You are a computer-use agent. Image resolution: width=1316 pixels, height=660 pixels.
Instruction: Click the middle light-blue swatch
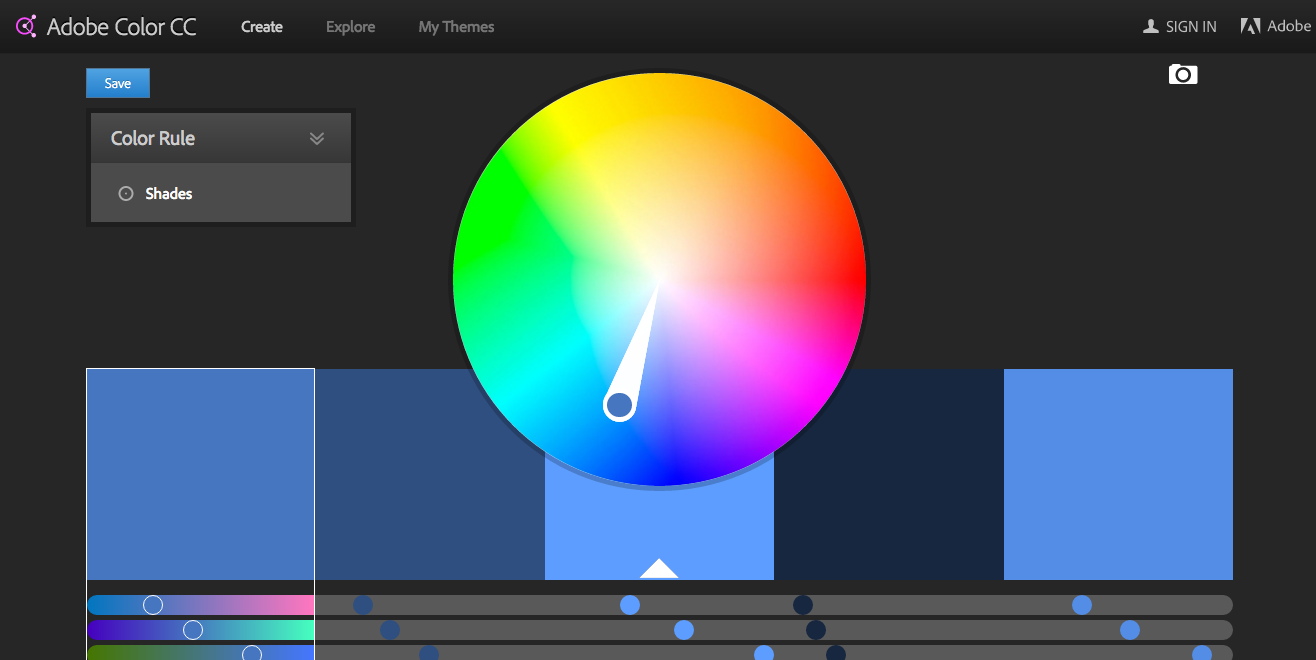click(659, 474)
